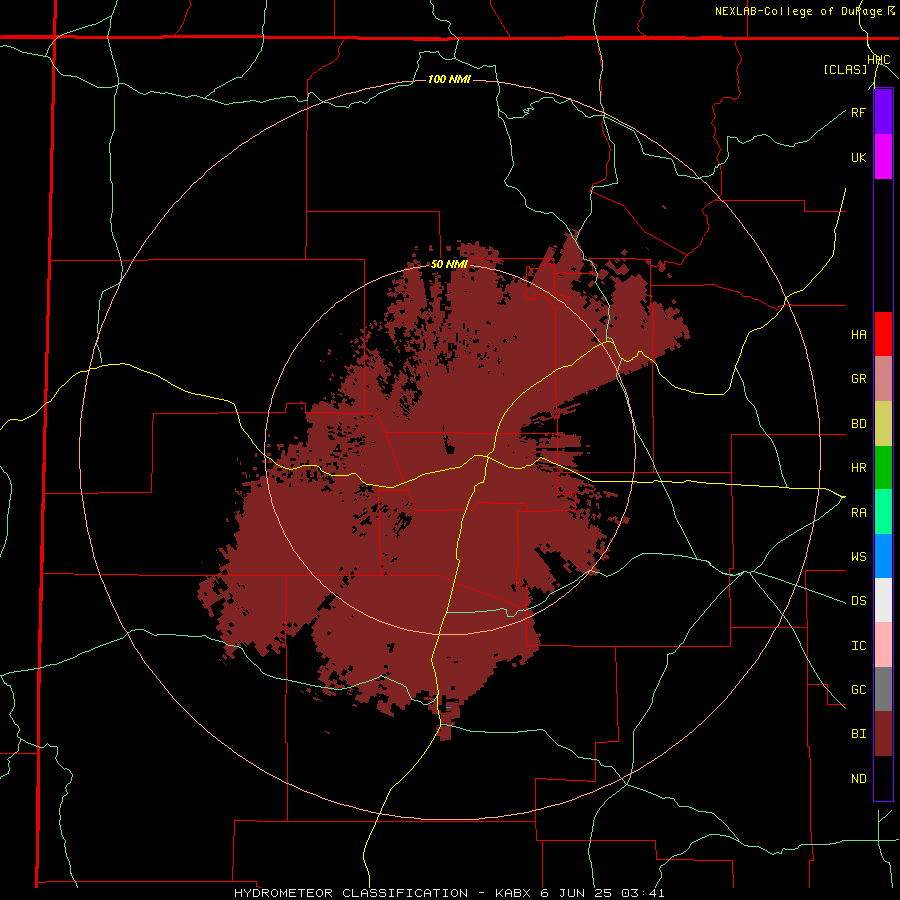Pick the RA mint green legend swatch
This screenshot has width=900, height=900.
coord(883,511)
